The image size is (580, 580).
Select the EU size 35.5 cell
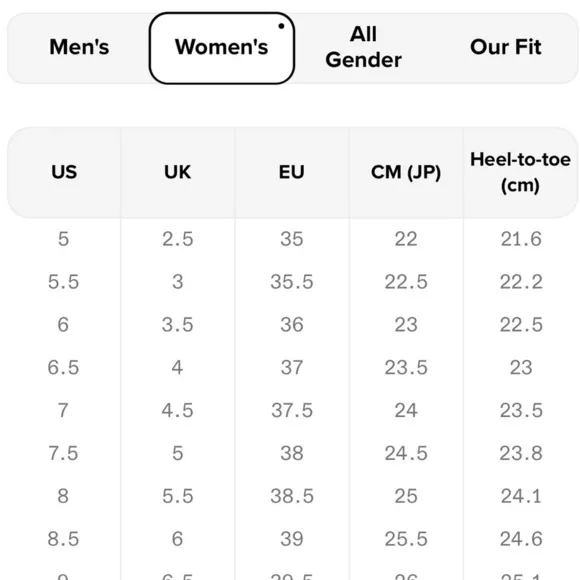(291, 282)
